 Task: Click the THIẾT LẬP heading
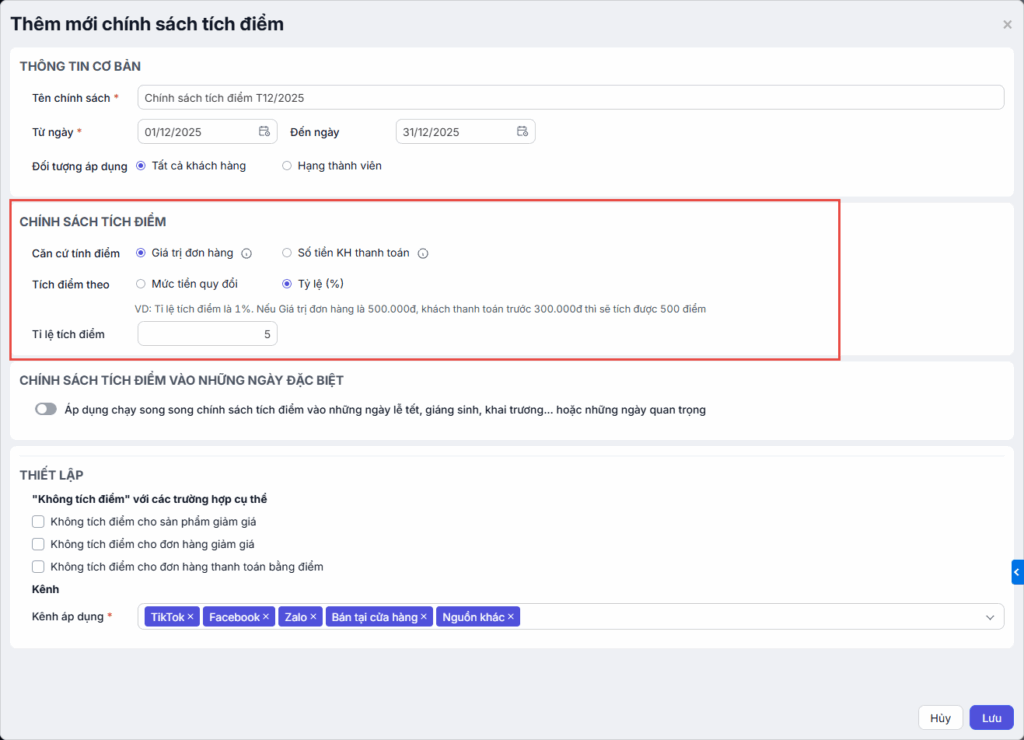[x=52, y=475]
